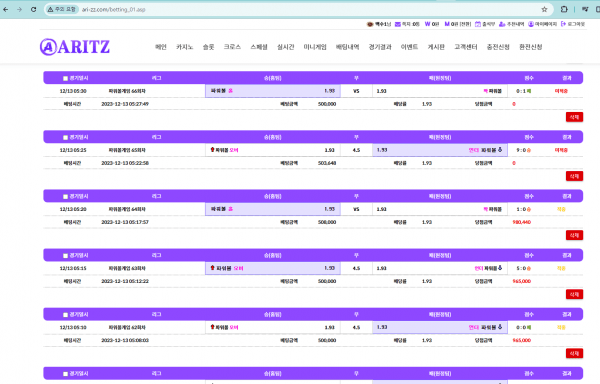Delete the 64회차 bet record
This screenshot has width=600, height=384.
(x=574, y=235)
